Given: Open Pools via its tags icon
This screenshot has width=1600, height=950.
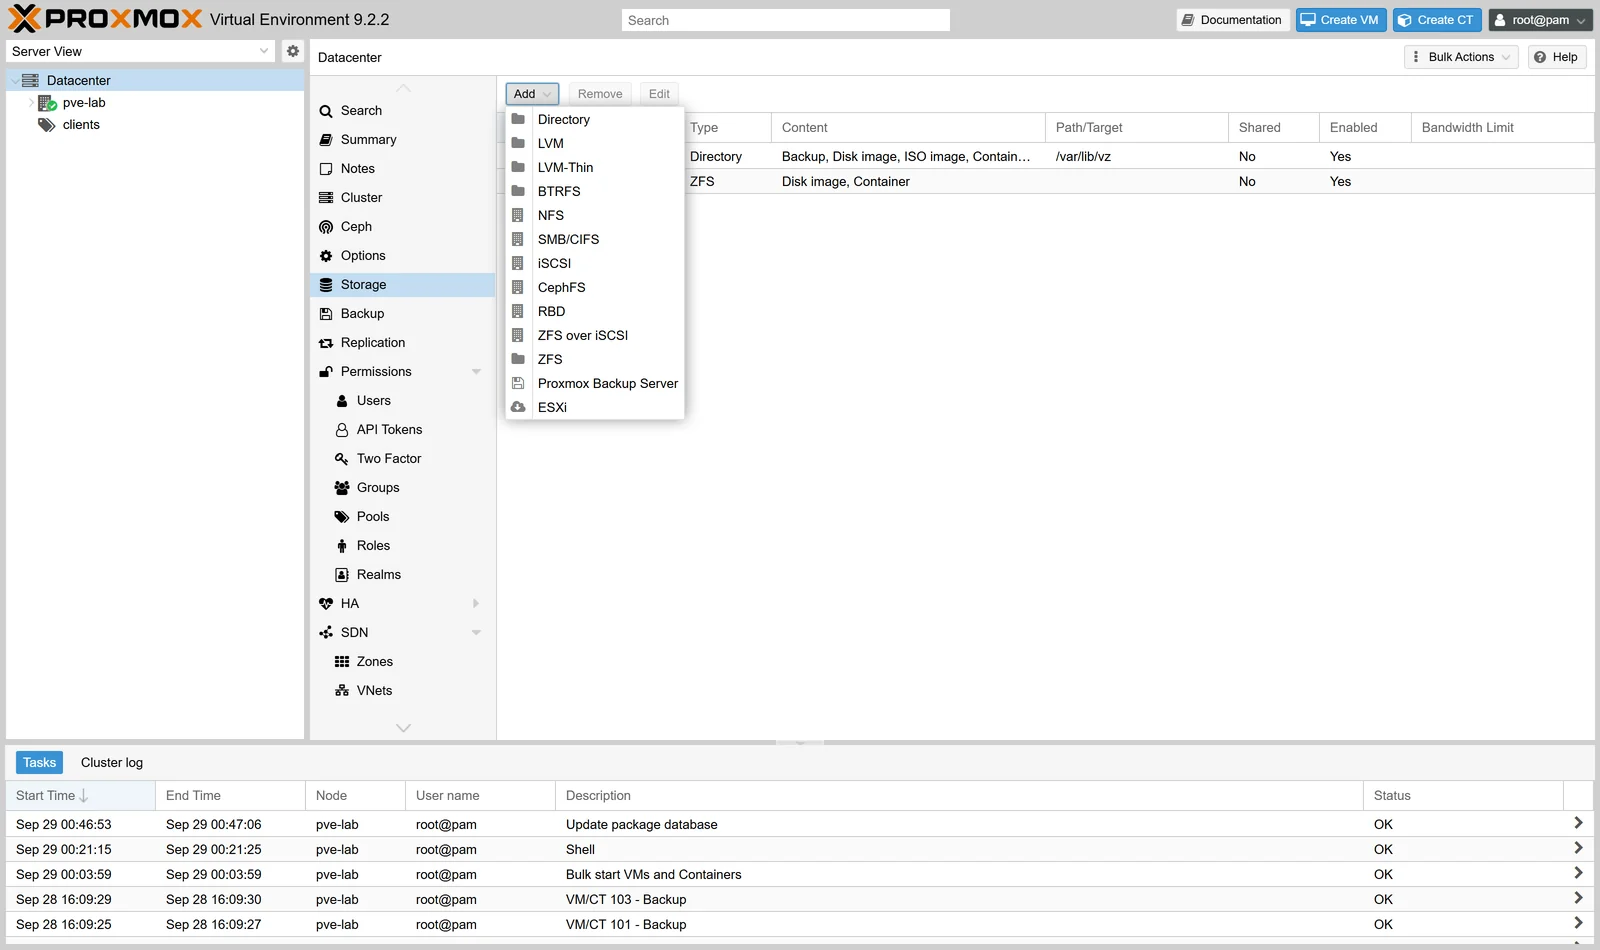Looking at the screenshot, I should (x=342, y=517).
